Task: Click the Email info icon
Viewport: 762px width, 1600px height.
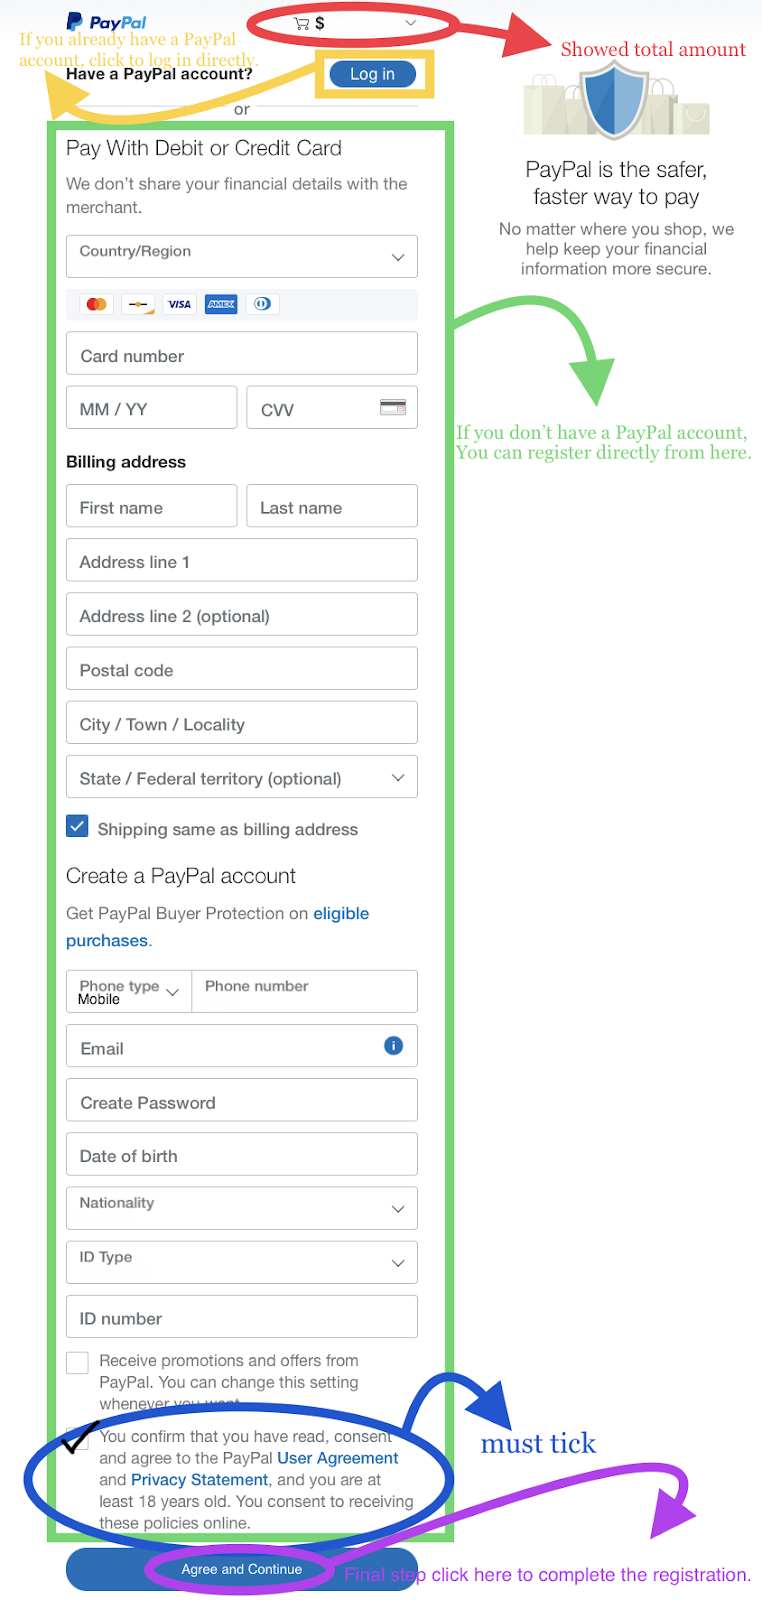Action: [393, 1045]
